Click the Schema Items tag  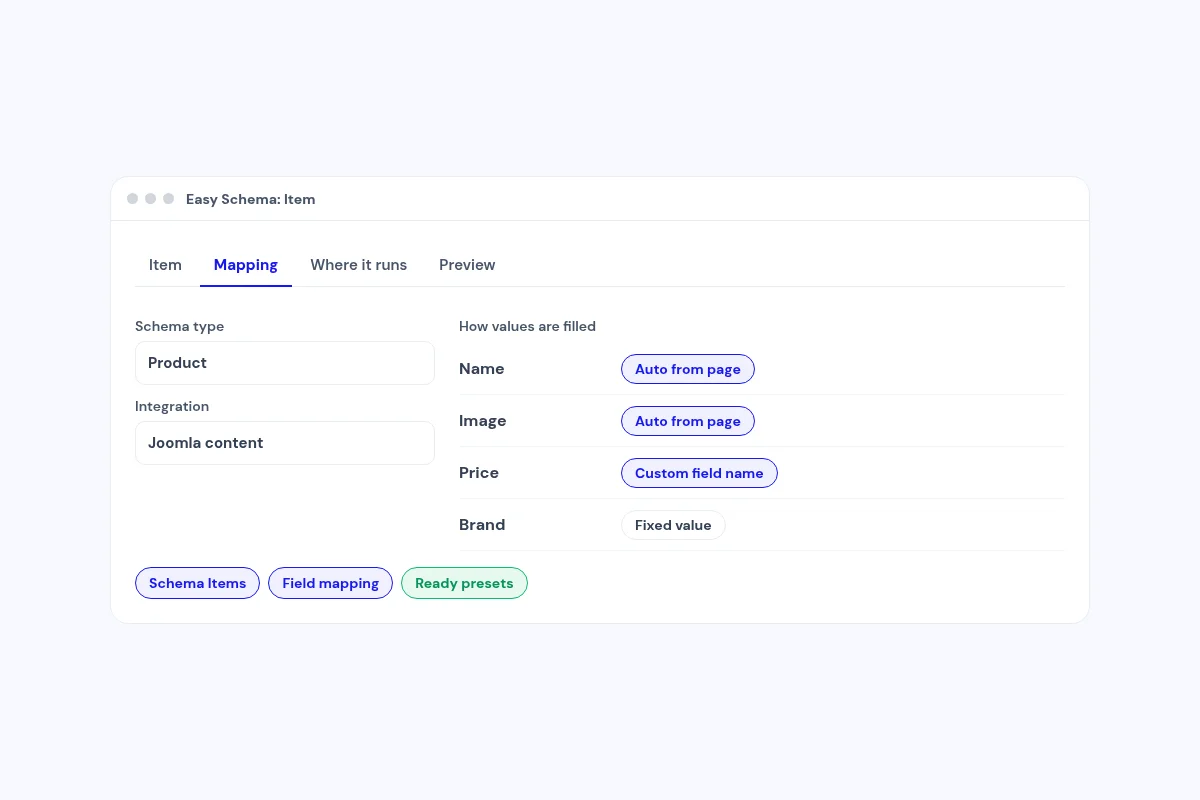(x=197, y=583)
